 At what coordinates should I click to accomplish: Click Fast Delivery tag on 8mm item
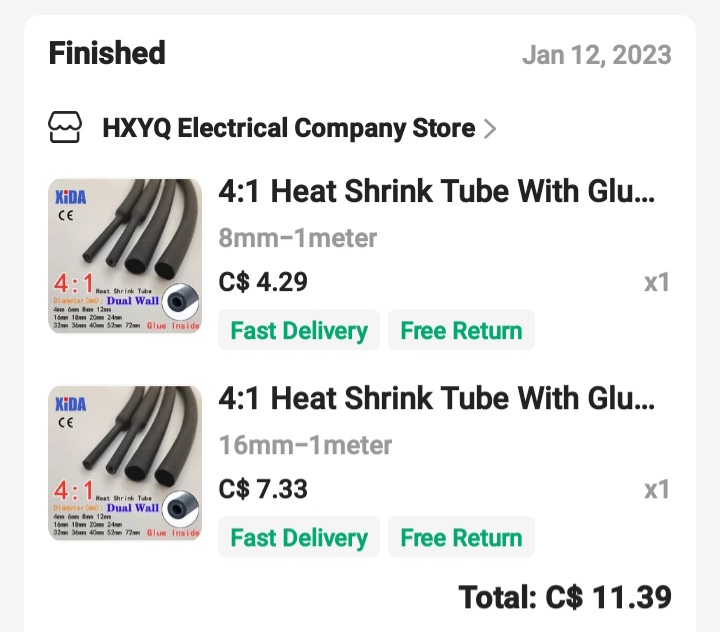tap(299, 331)
